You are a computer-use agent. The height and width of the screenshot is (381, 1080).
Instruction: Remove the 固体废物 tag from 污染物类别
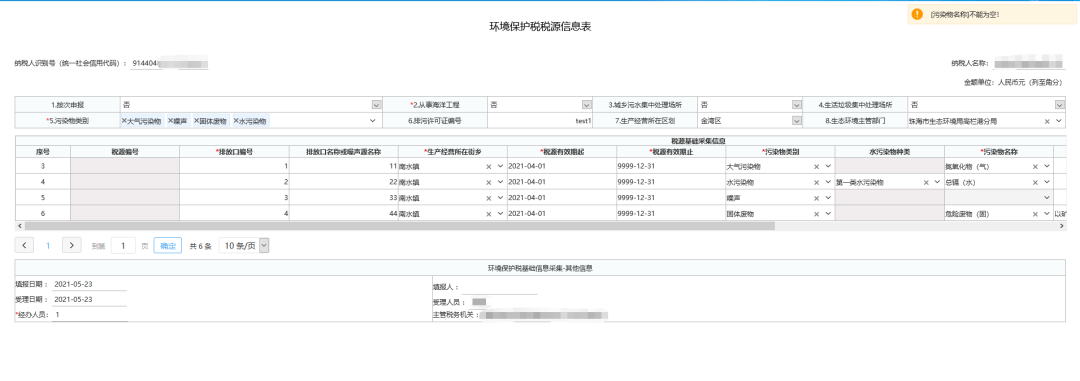[196, 121]
